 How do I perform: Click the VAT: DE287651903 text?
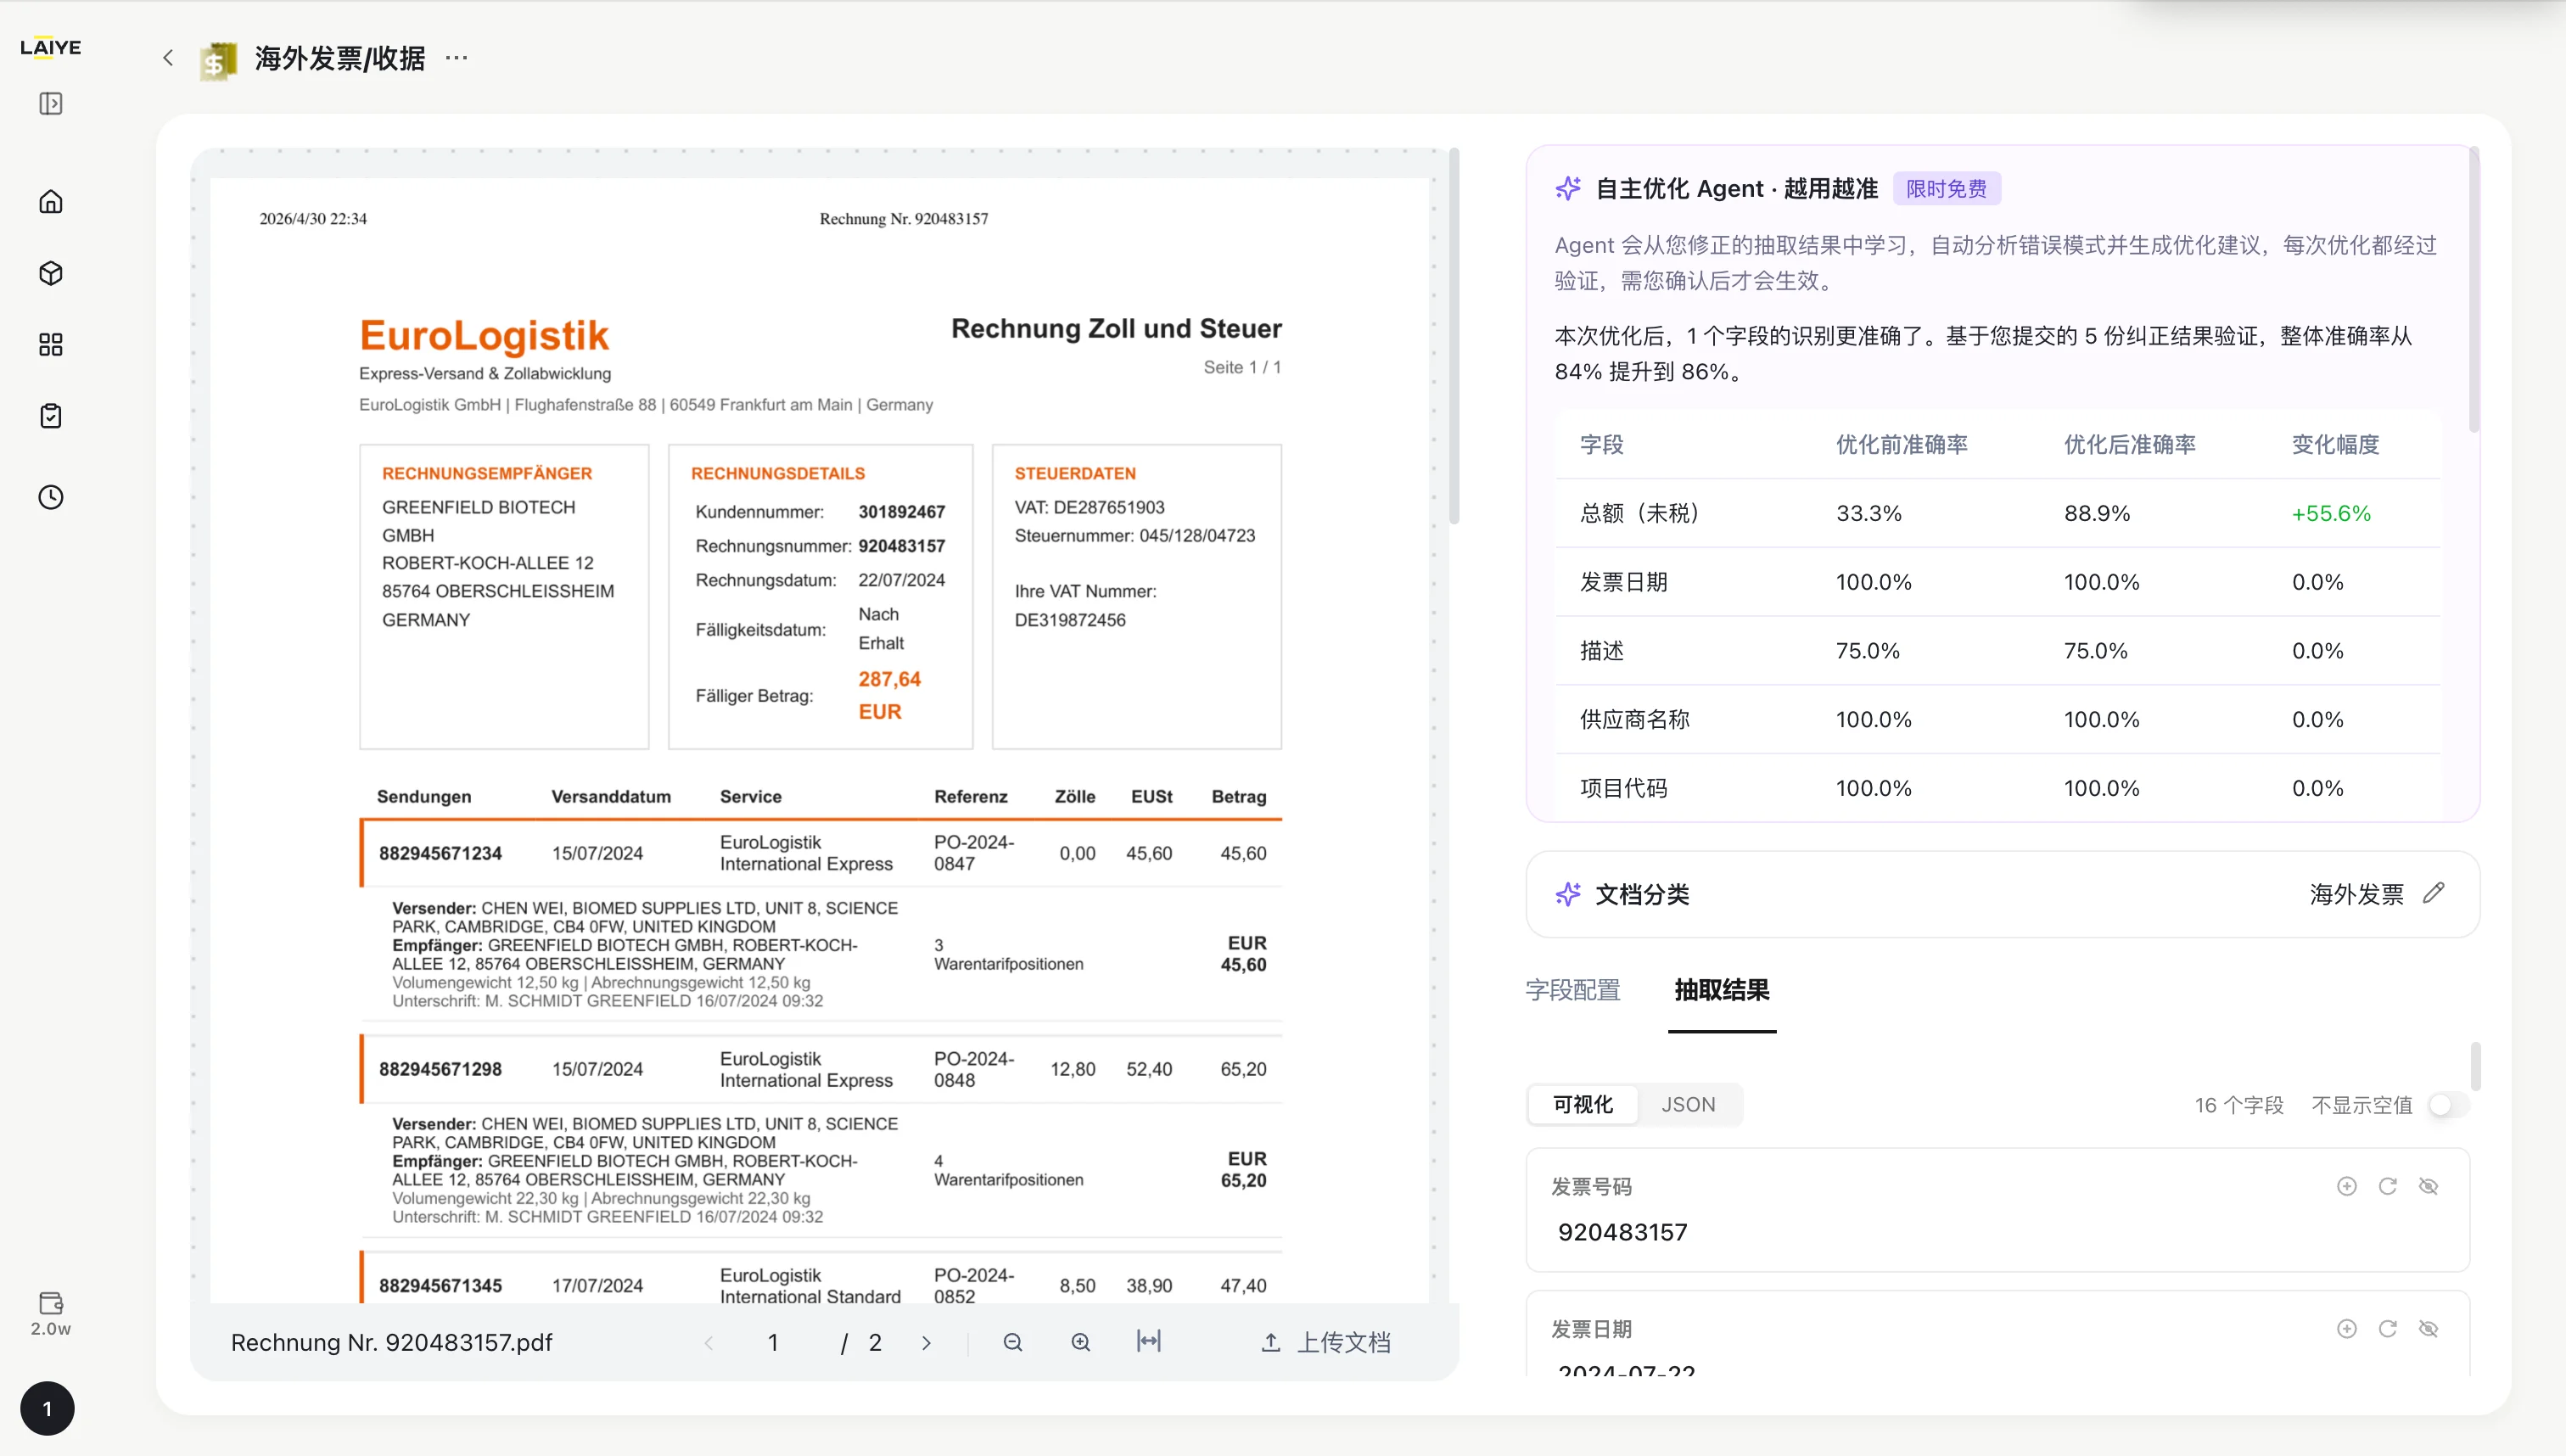[1089, 507]
